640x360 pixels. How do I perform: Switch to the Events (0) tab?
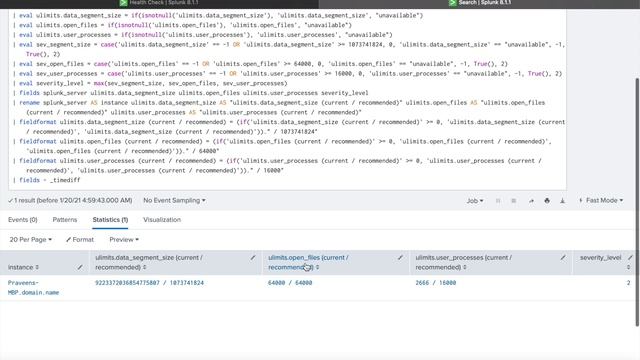(x=22, y=220)
